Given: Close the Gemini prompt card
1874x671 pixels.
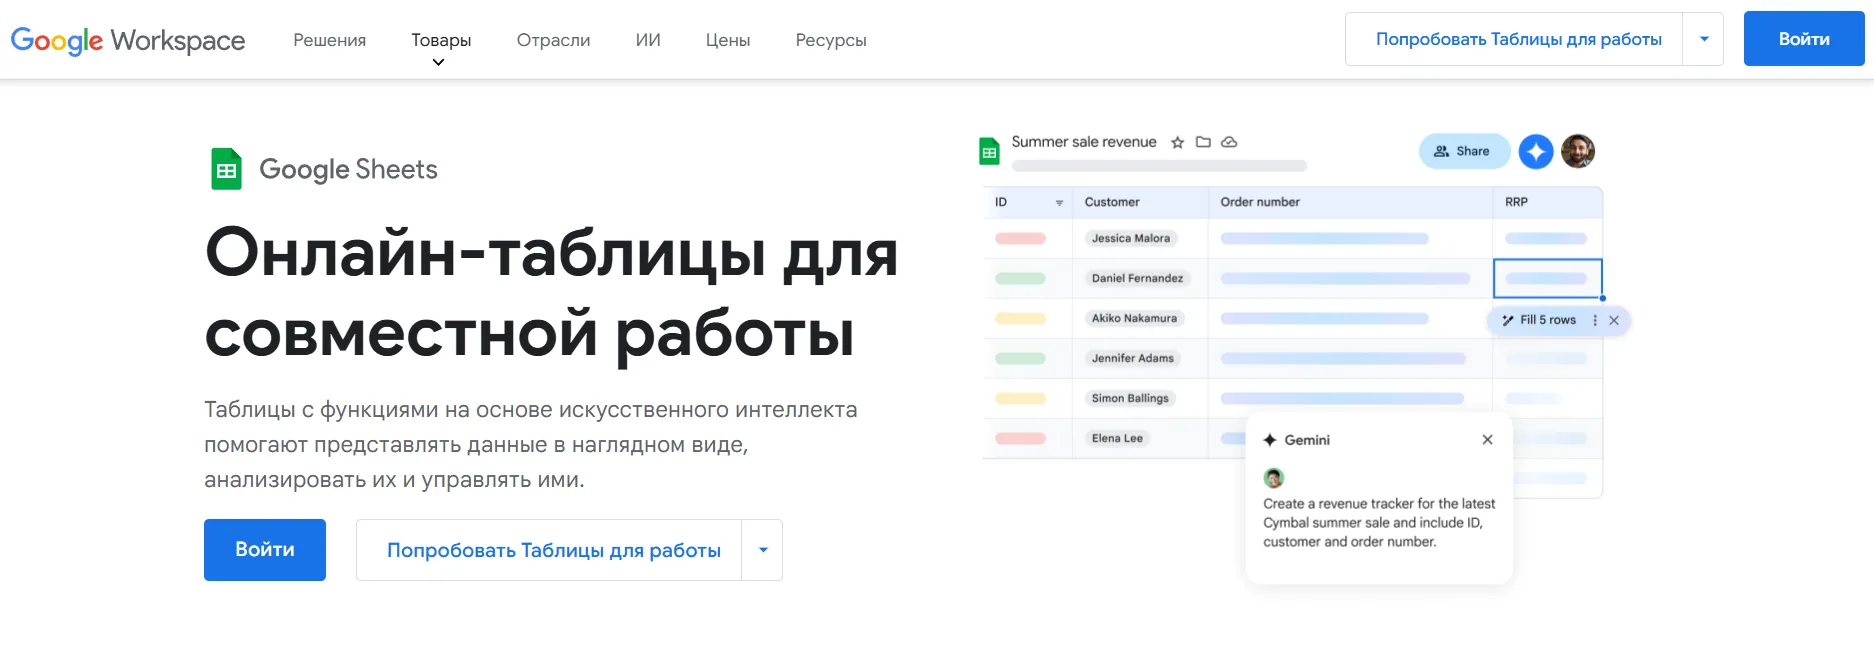Looking at the screenshot, I should (x=1487, y=440).
